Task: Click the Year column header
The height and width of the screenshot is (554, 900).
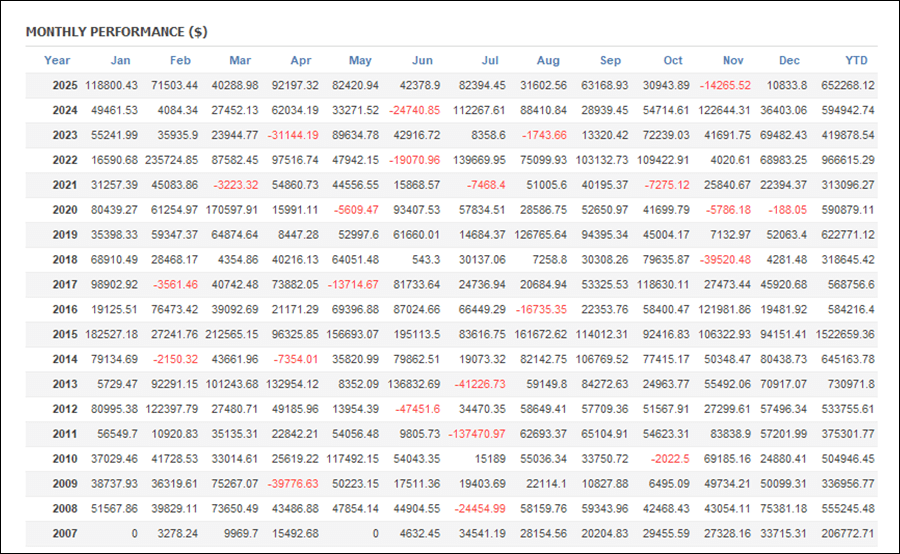Action: (x=57, y=60)
